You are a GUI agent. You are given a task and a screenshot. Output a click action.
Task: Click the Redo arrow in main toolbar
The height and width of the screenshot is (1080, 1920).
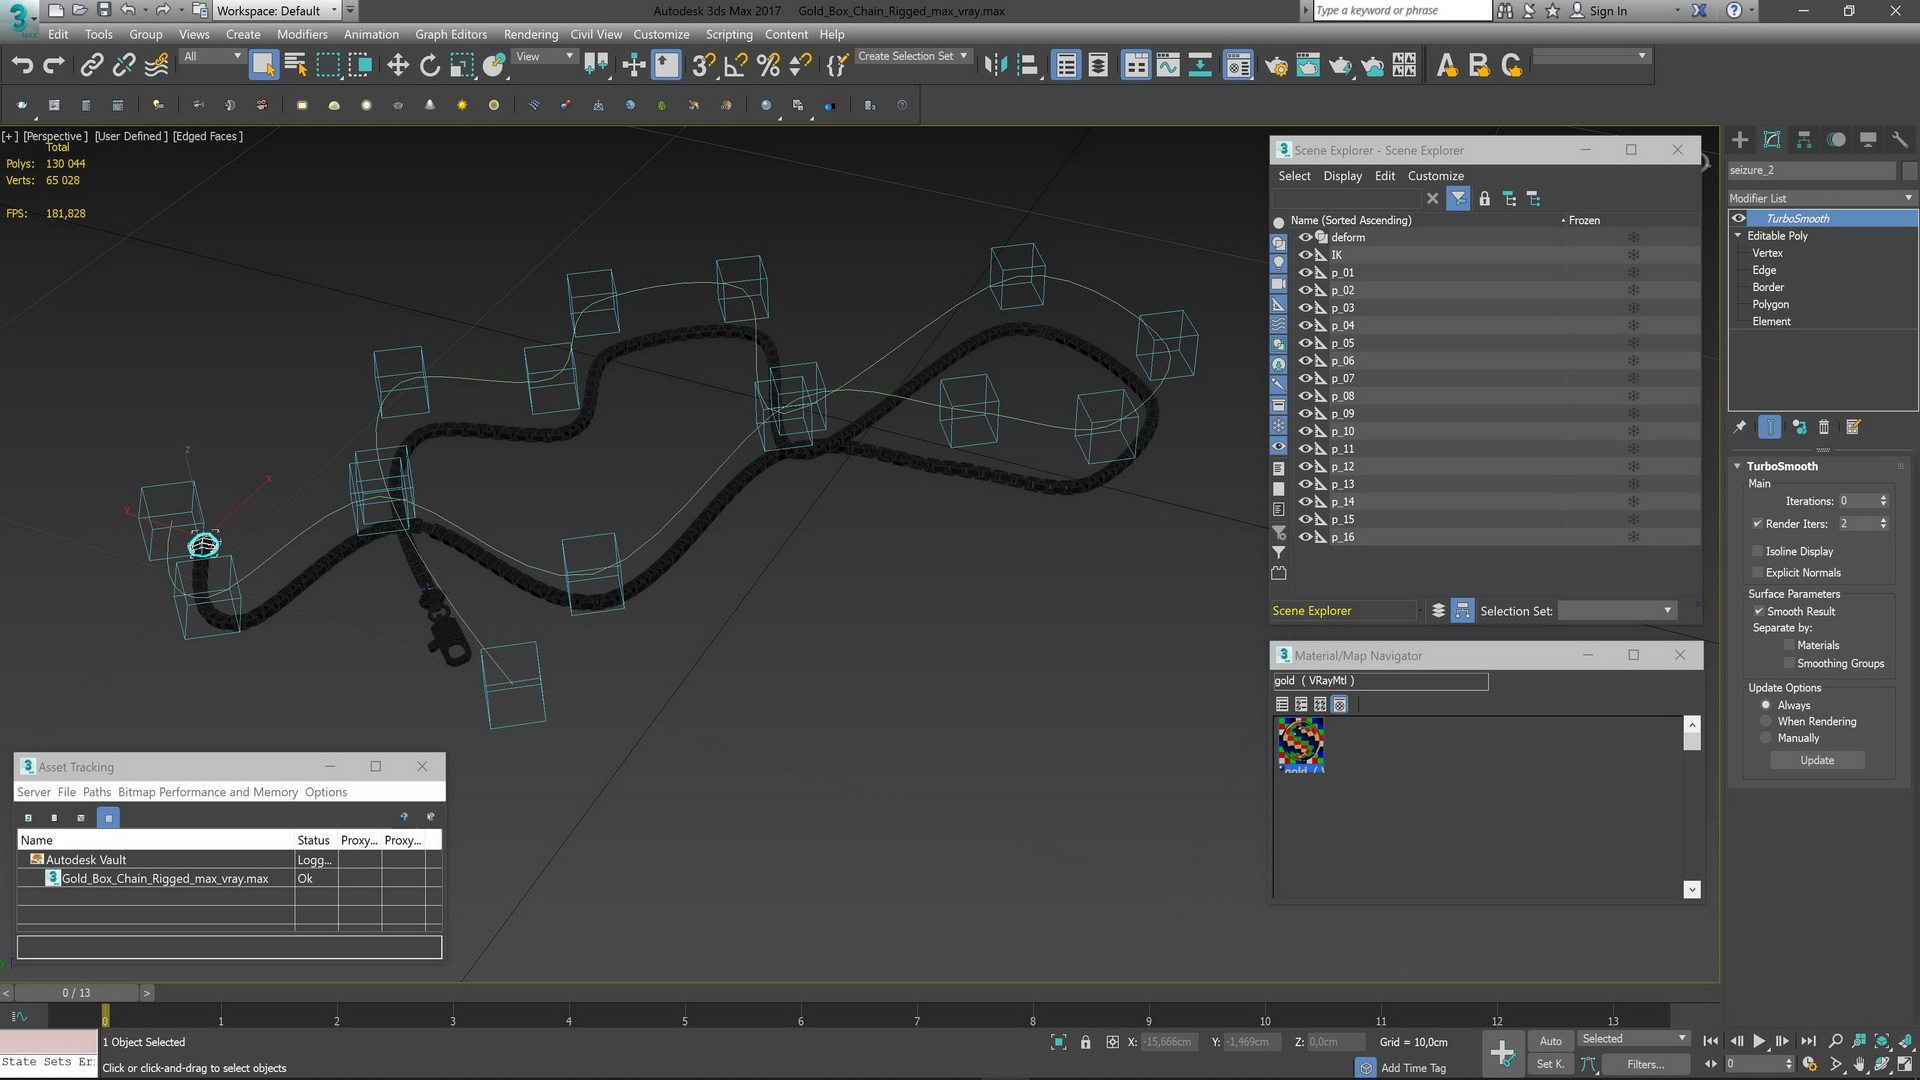(54, 66)
